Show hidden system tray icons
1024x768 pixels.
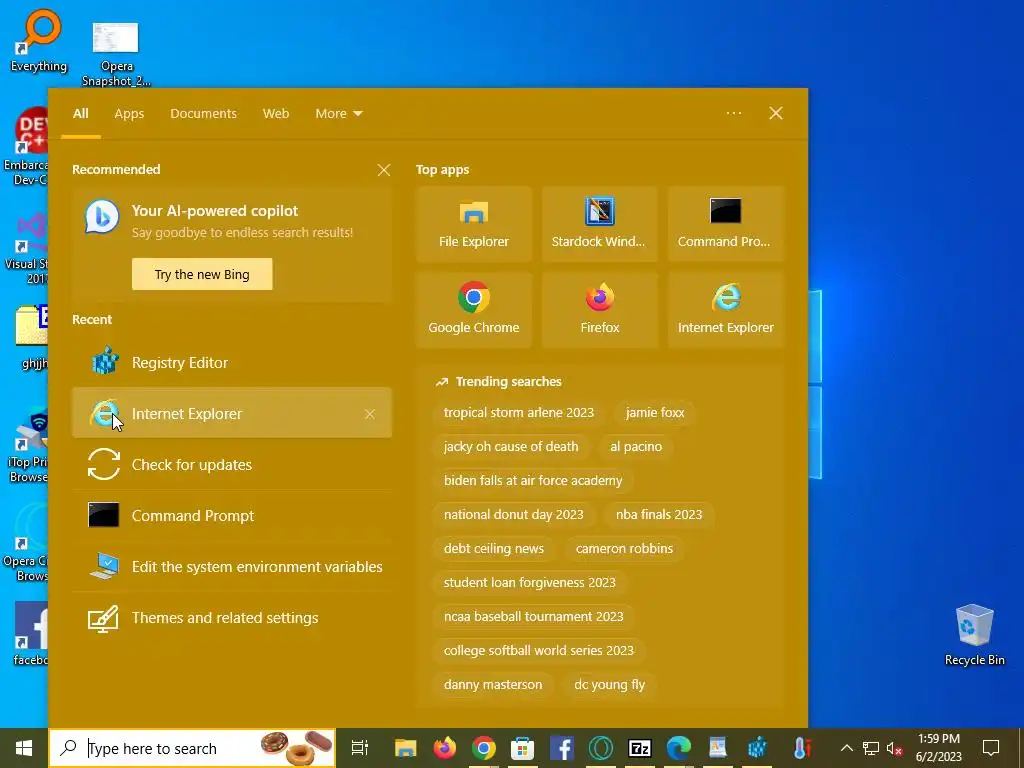(846, 748)
